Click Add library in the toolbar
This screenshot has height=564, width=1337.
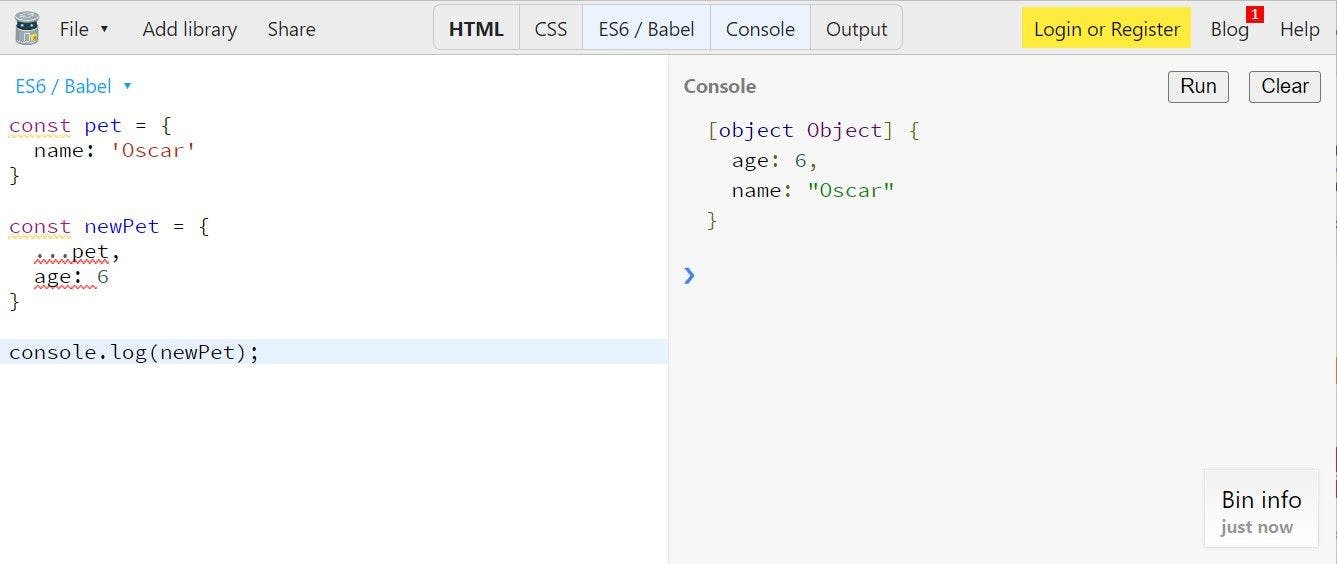pyautogui.click(x=189, y=29)
